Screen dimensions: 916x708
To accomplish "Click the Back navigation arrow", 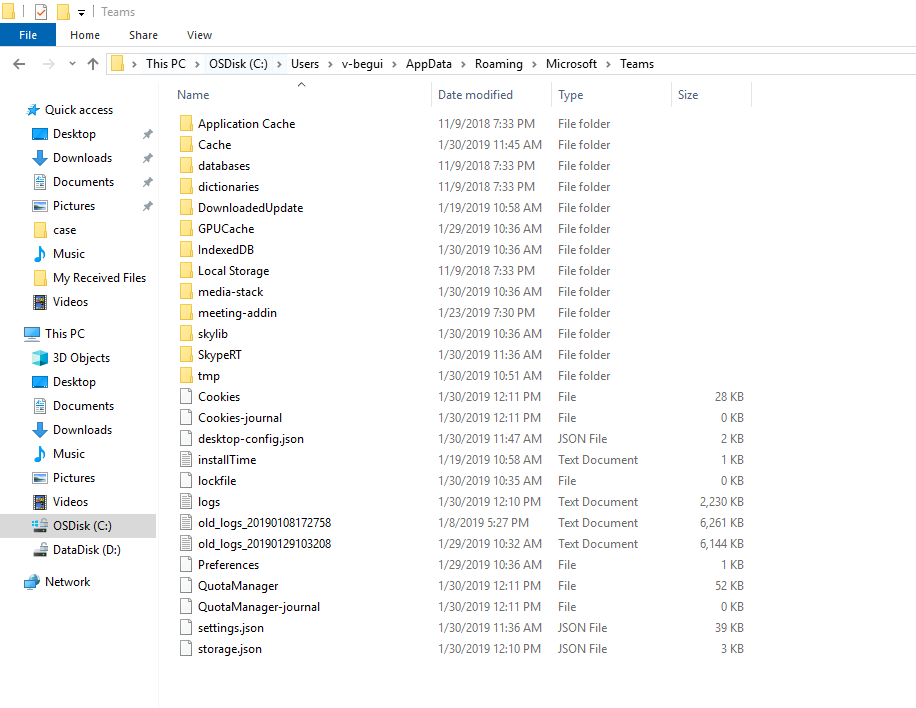I will click(x=19, y=64).
